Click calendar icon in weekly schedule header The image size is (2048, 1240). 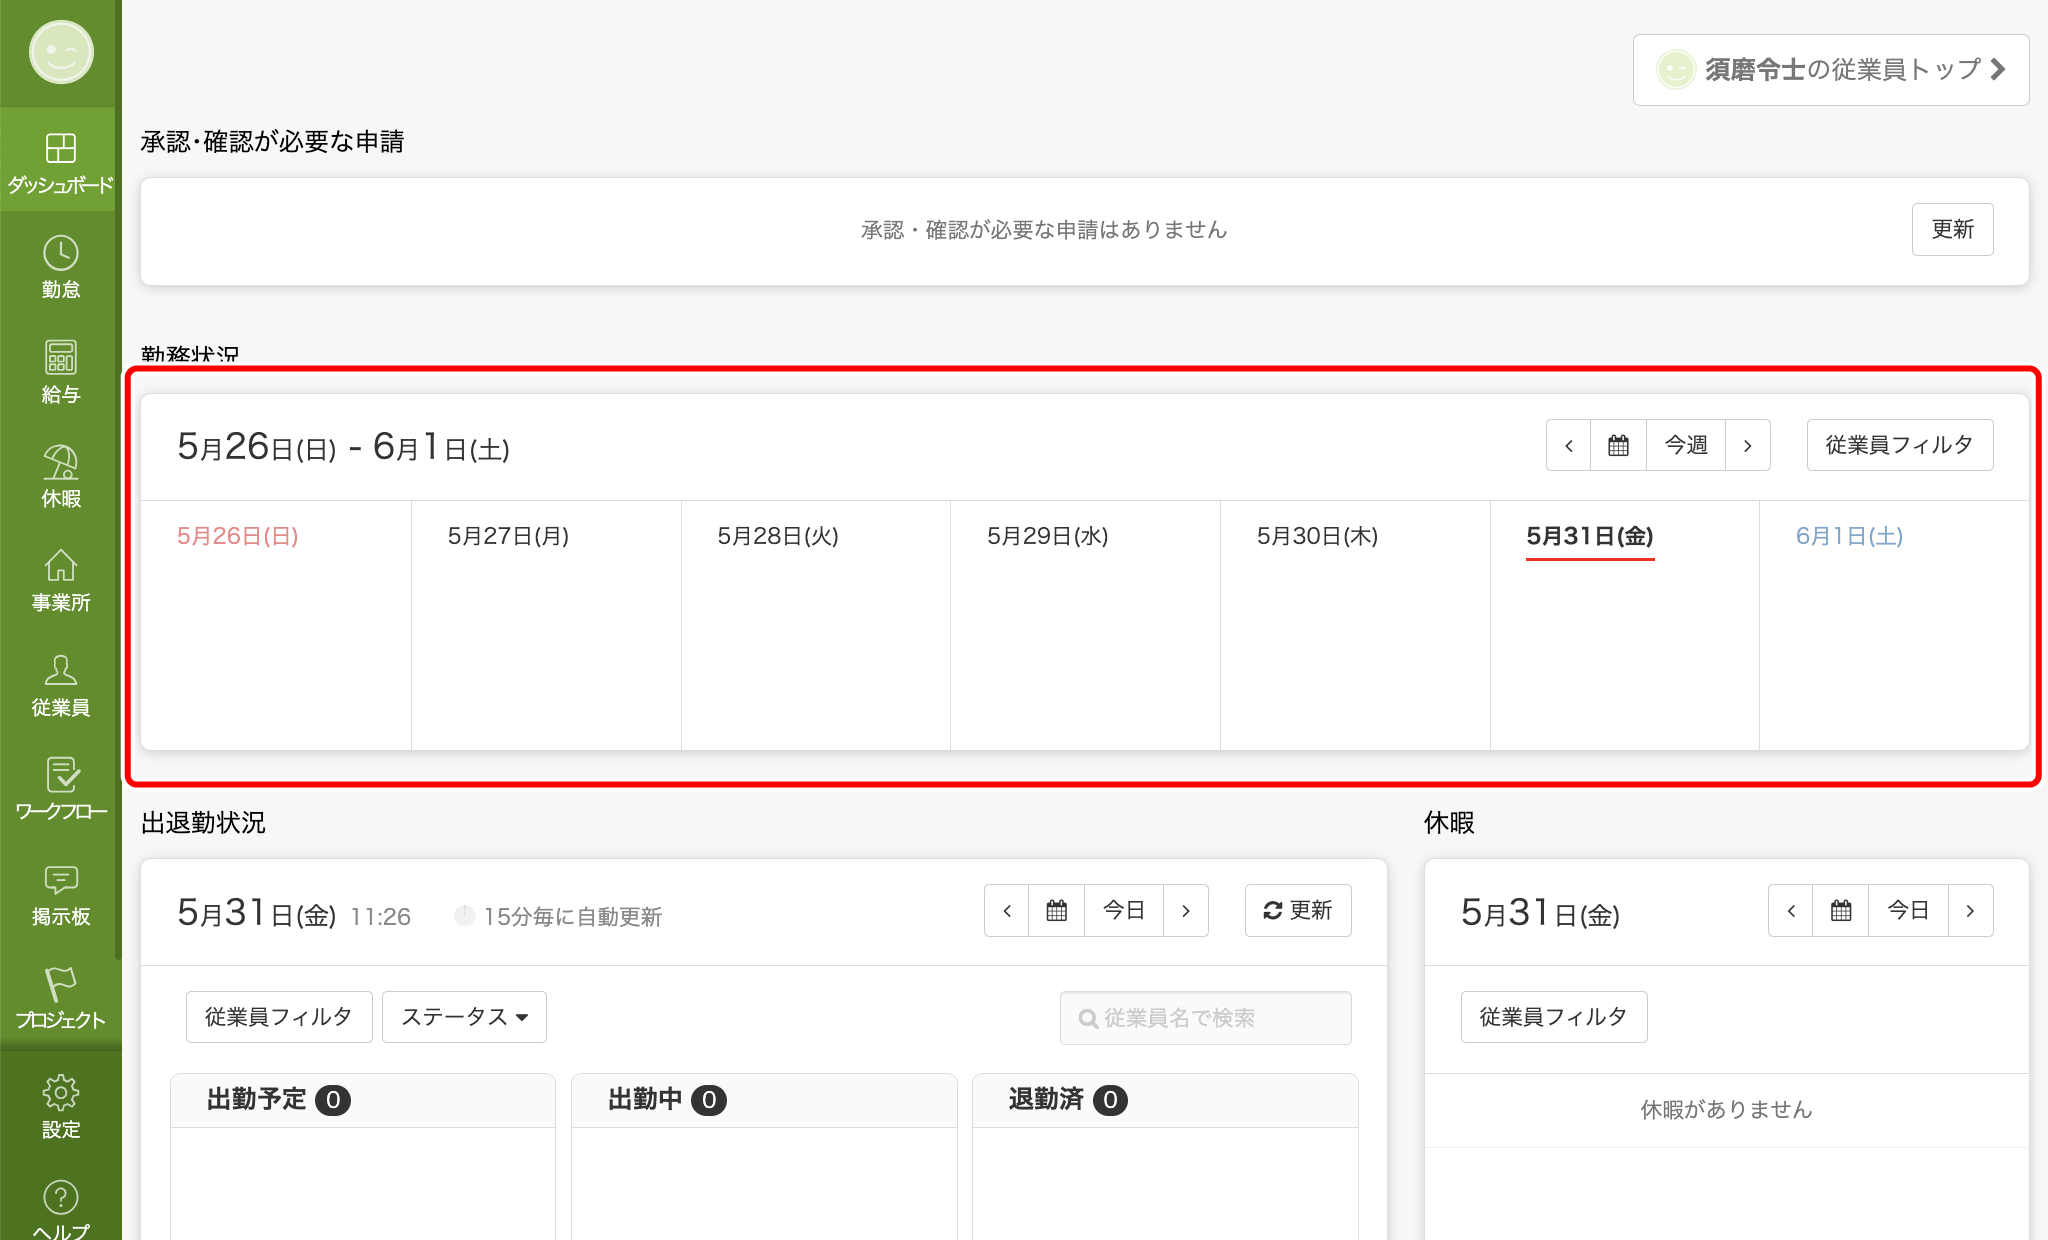coord(1618,446)
